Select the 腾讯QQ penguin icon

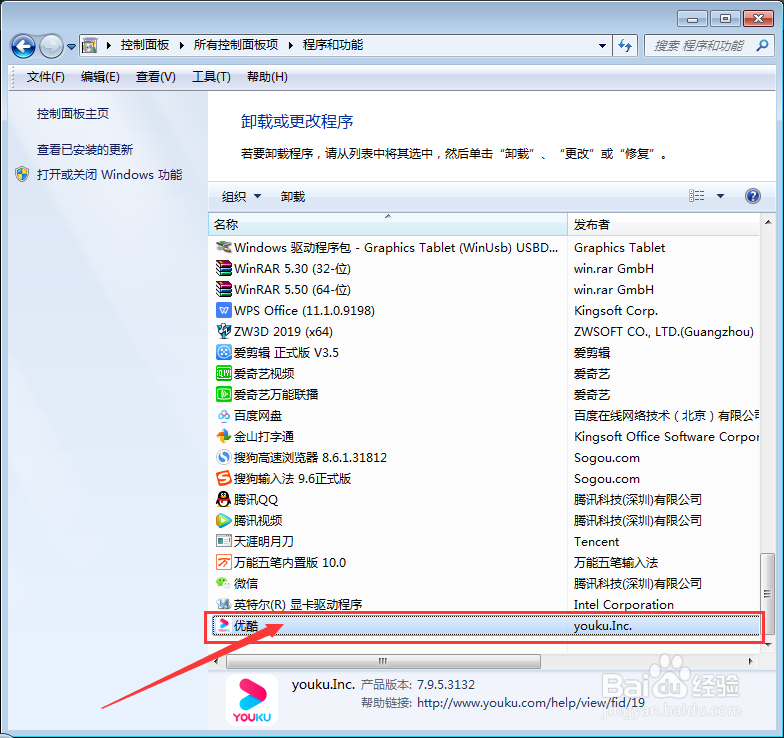click(224, 499)
